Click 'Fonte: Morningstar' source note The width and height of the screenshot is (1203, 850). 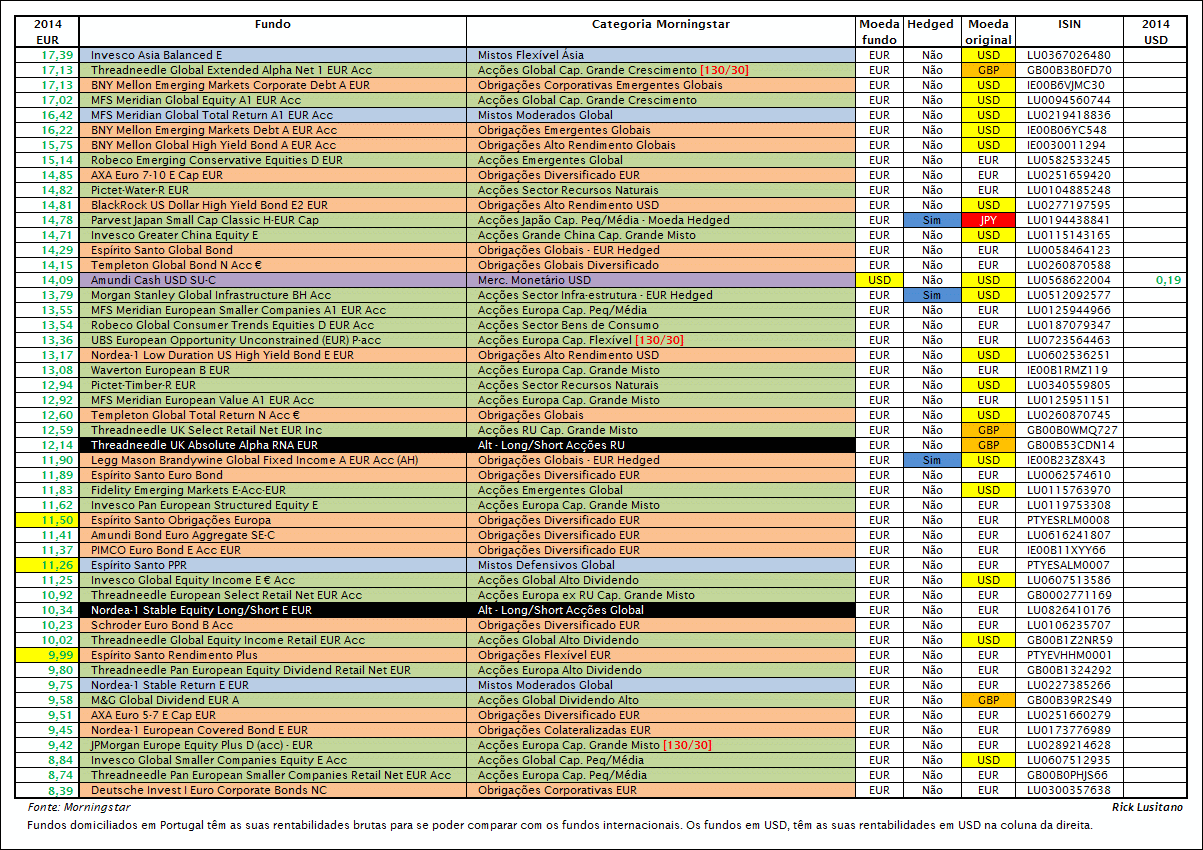[x=78, y=806]
